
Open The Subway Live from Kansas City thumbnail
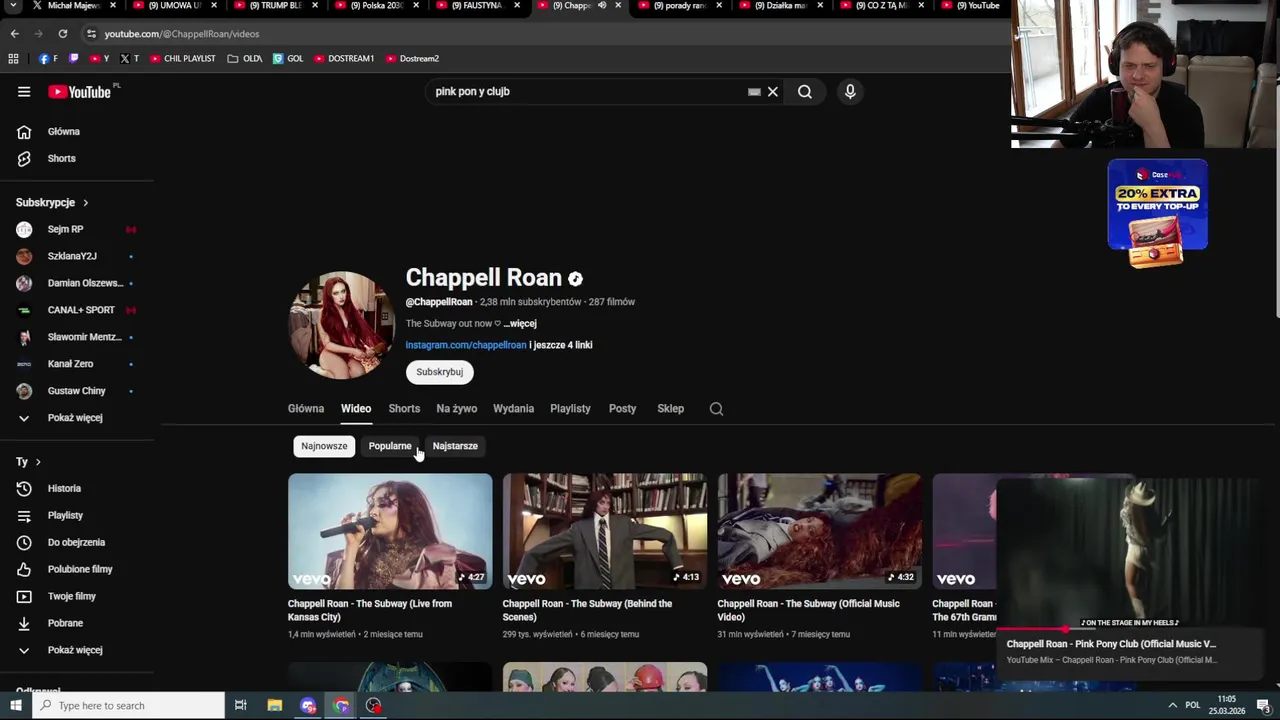coord(390,531)
